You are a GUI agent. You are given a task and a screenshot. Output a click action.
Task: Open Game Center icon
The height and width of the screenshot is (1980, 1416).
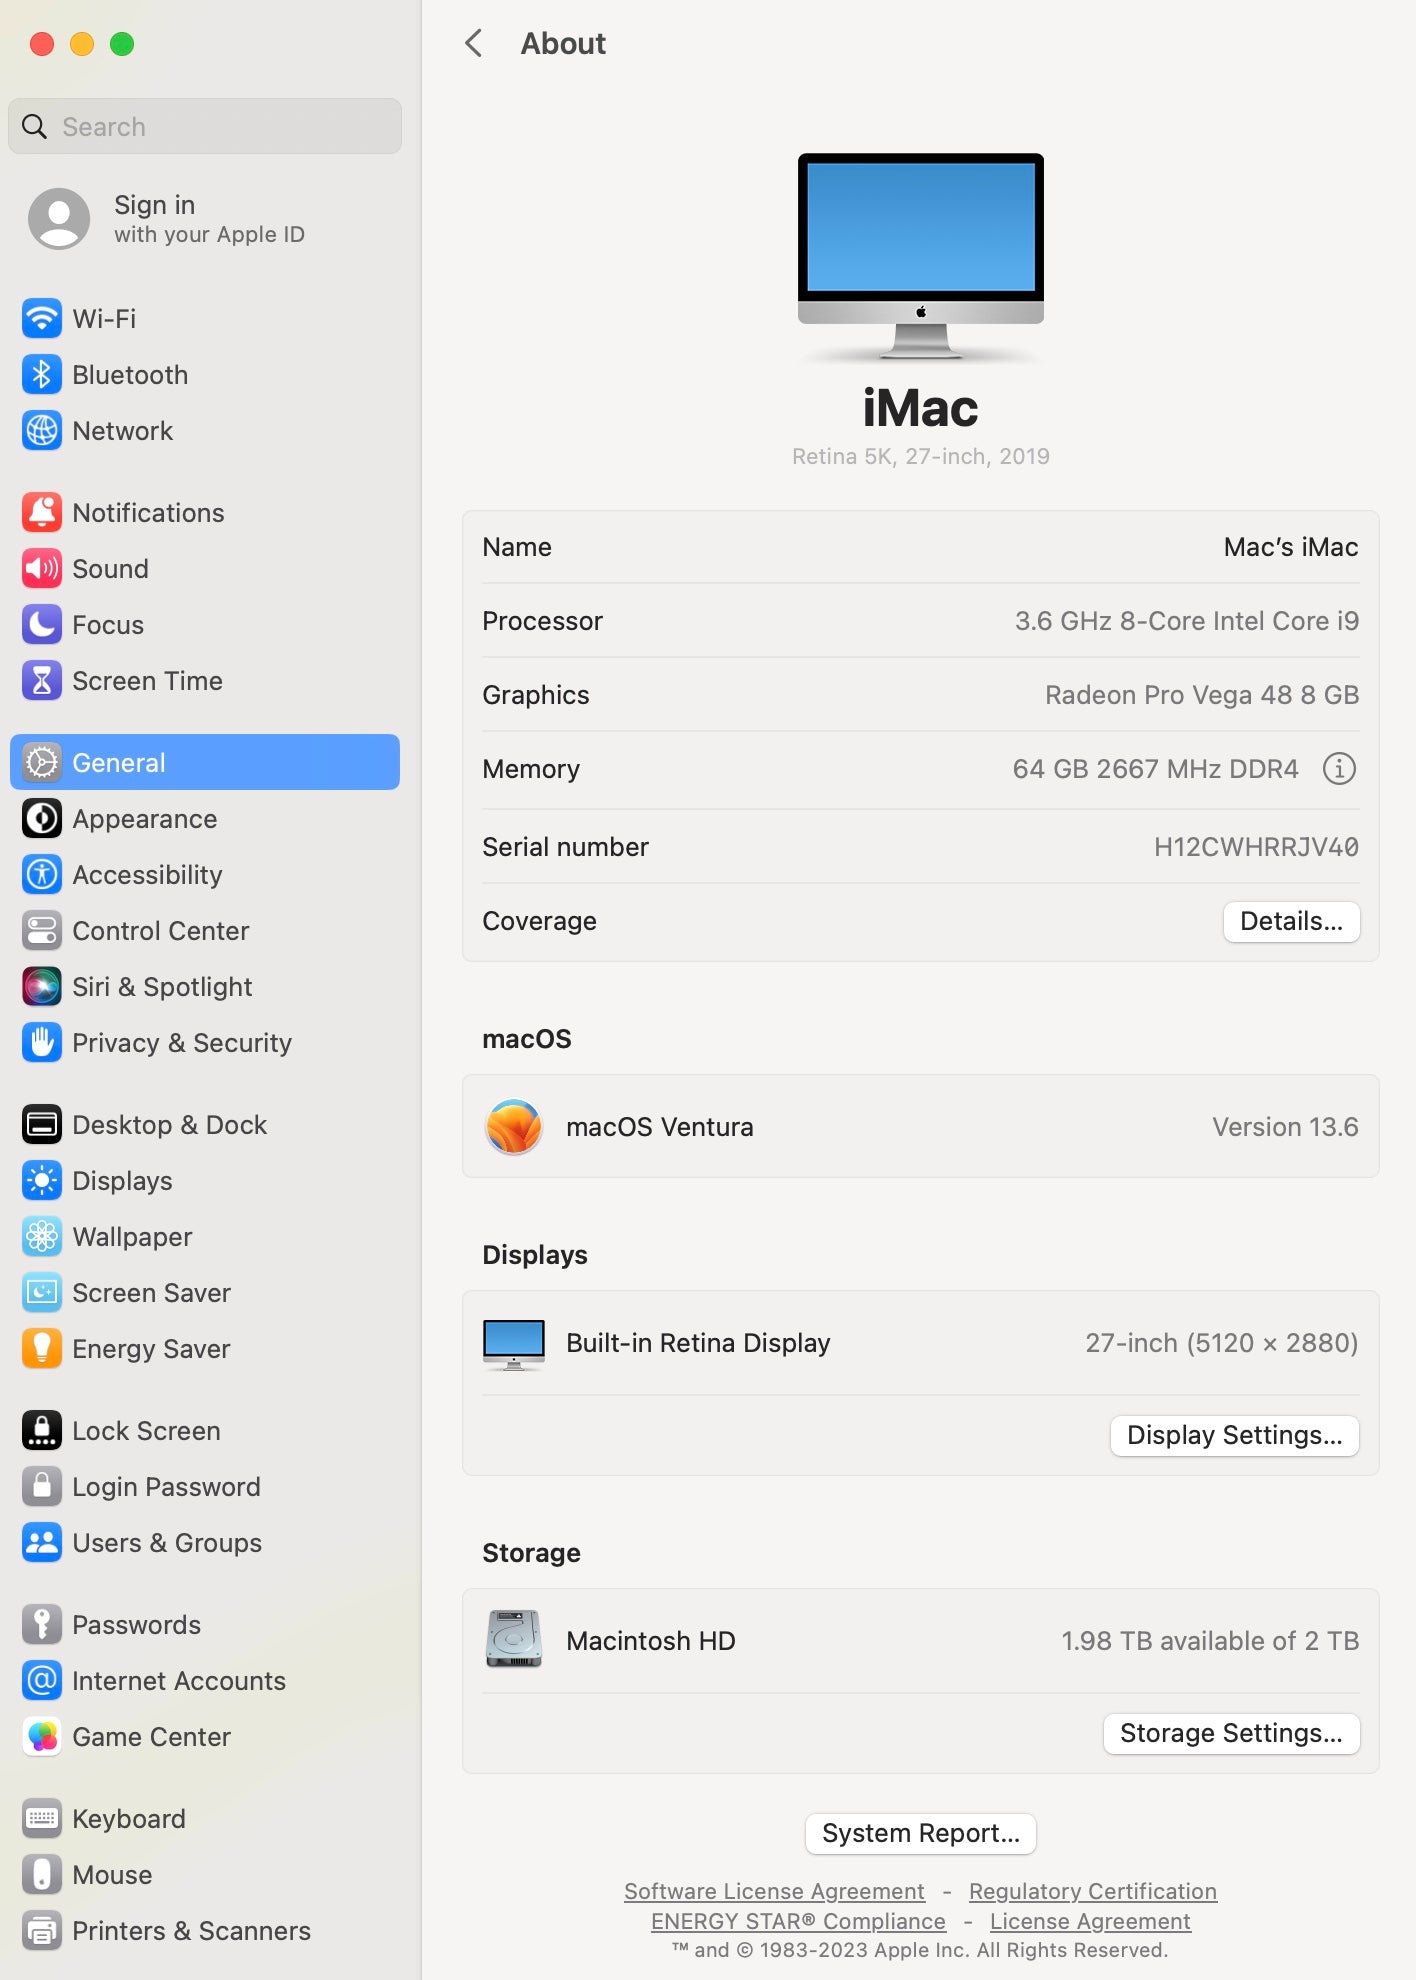point(42,1737)
